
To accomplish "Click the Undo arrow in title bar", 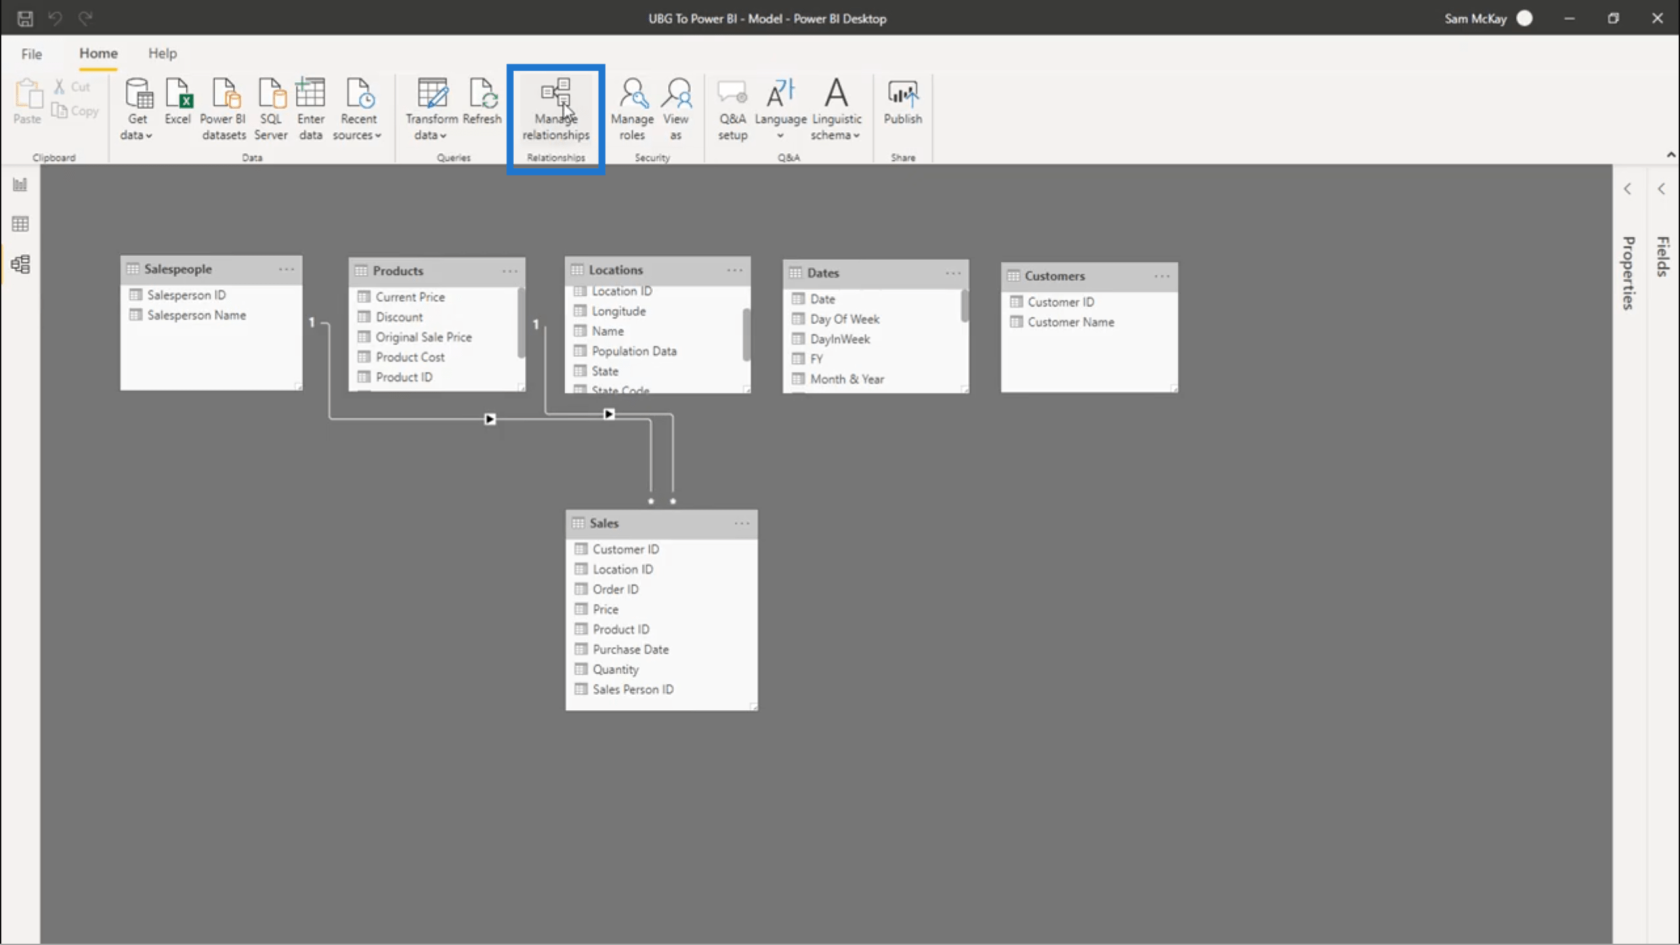I will tap(55, 18).
